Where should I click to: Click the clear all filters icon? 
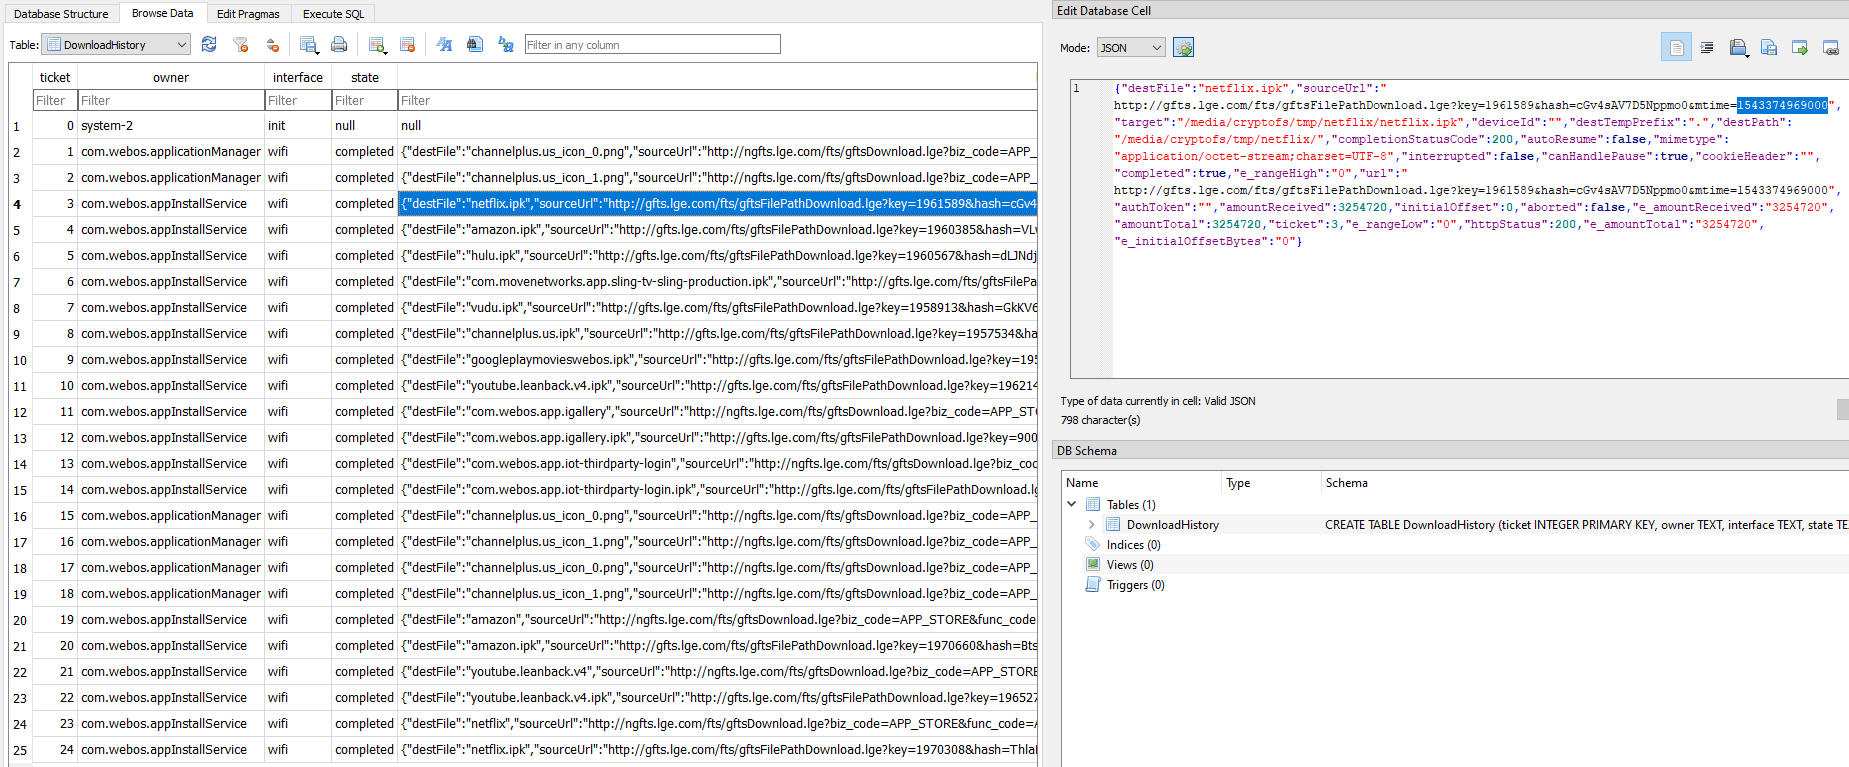(x=240, y=44)
